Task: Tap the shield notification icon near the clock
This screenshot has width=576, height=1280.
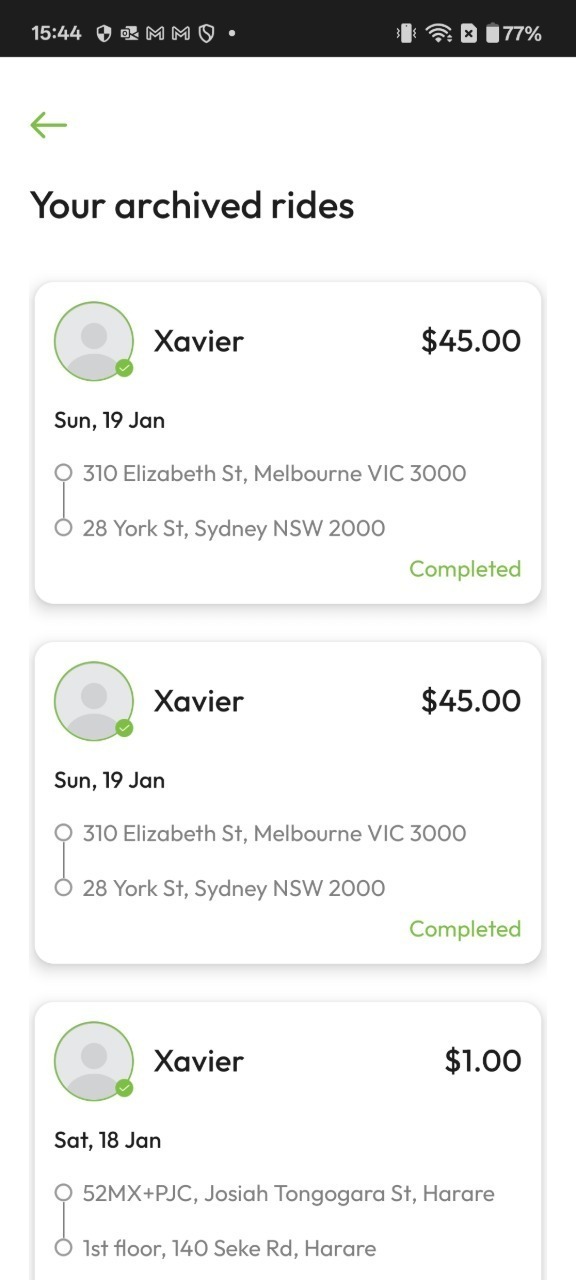Action: (103, 33)
